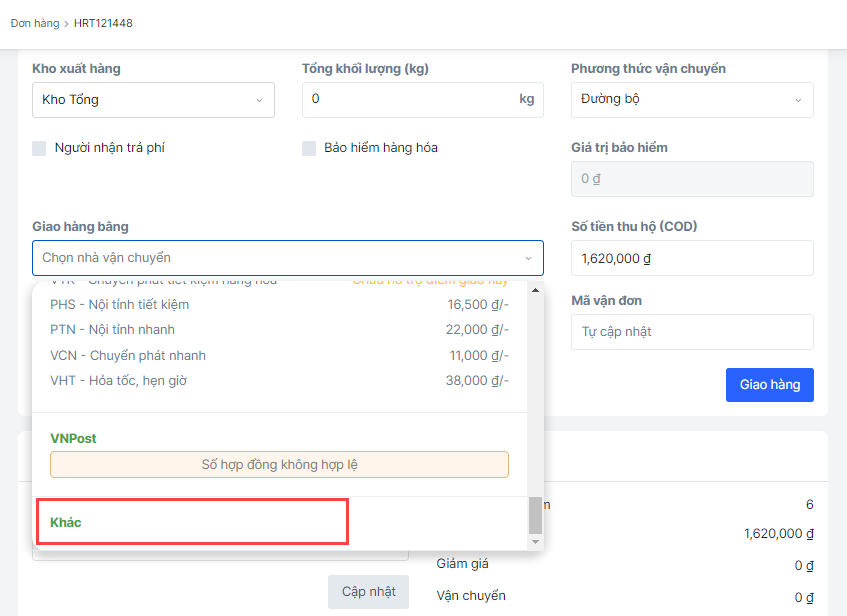Expand the Đường bộ shipping method dropdown
This screenshot has width=847, height=616.
pyautogui.click(x=691, y=100)
